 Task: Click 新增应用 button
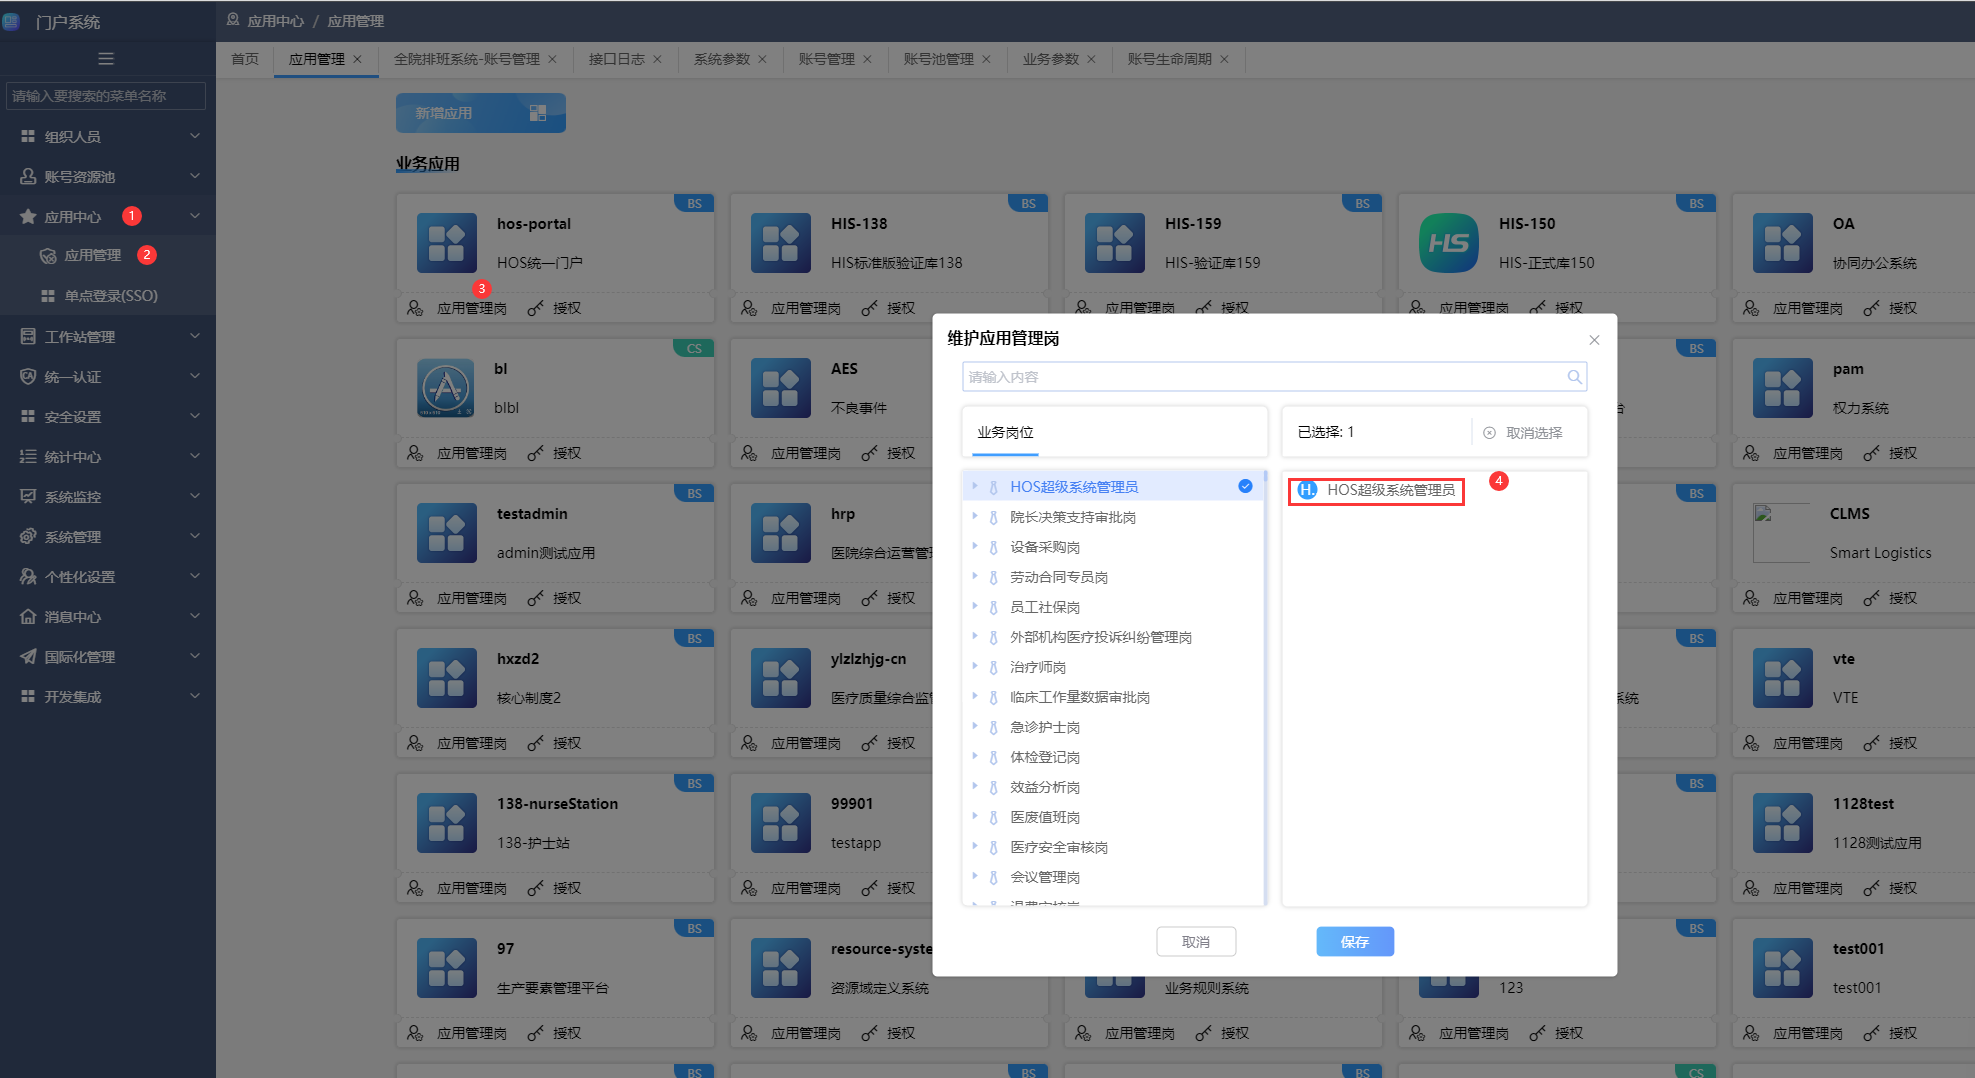click(481, 113)
